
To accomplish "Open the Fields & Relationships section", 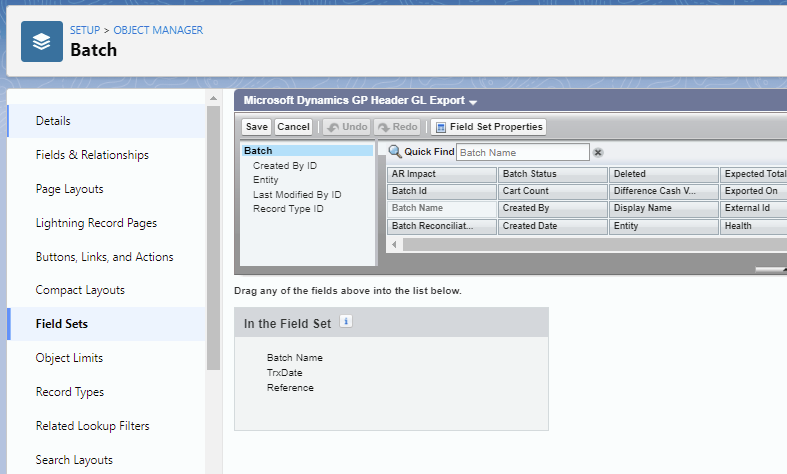I will click(92, 155).
